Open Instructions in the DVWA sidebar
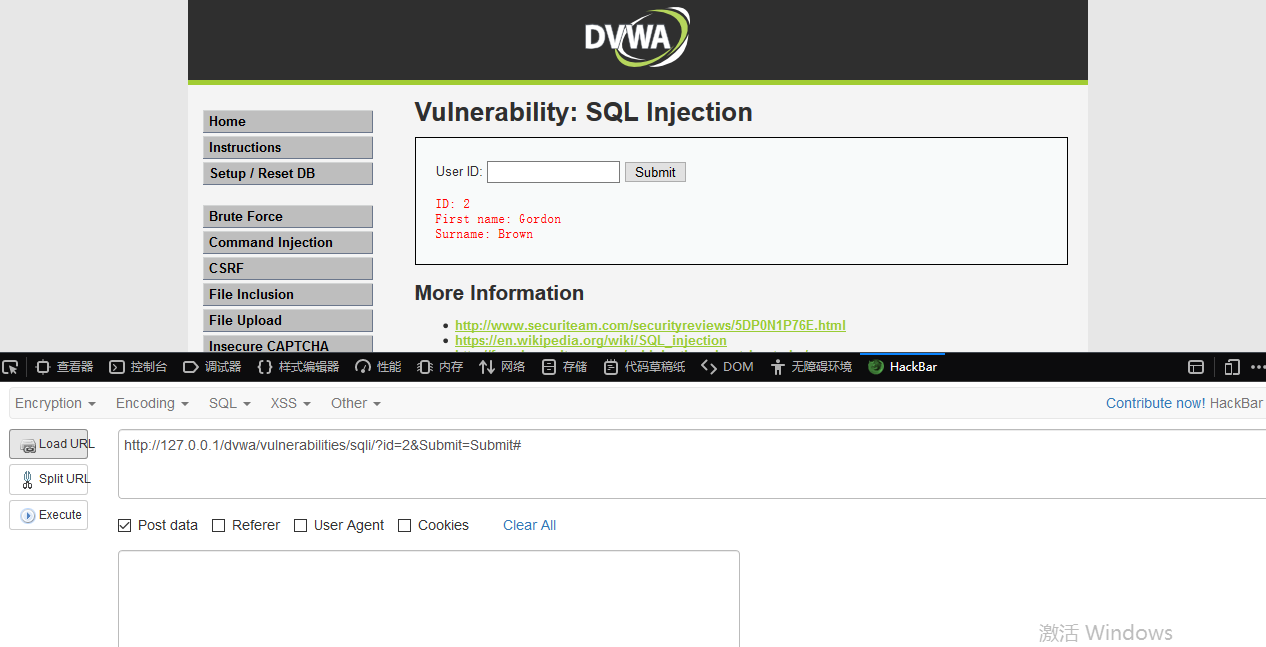 point(288,148)
